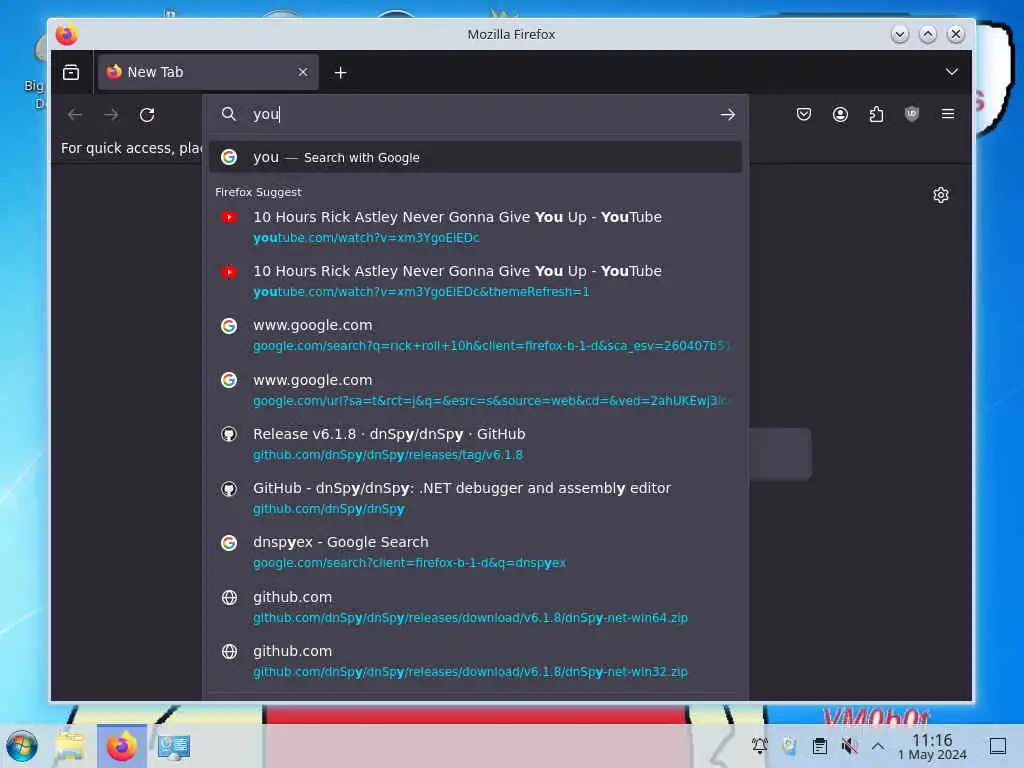Viewport: 1024px width, 768px height.
Task: Open the Firefox account icon
Action: [x=840, y=114]
